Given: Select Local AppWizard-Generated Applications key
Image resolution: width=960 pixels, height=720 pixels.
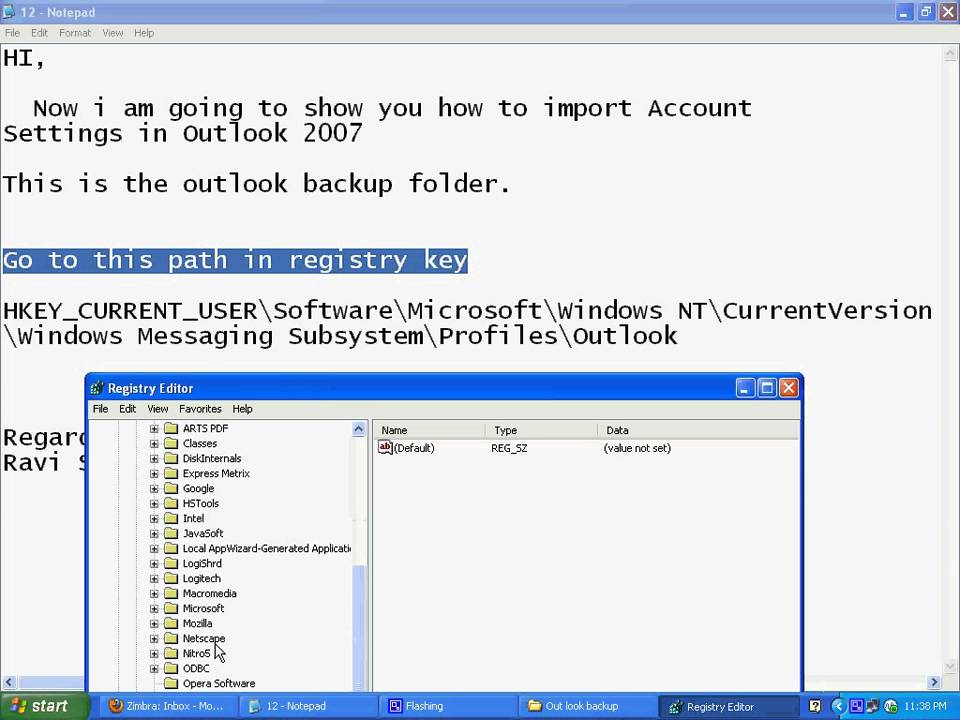Looking at the screenshot, I should click(266, 549).
